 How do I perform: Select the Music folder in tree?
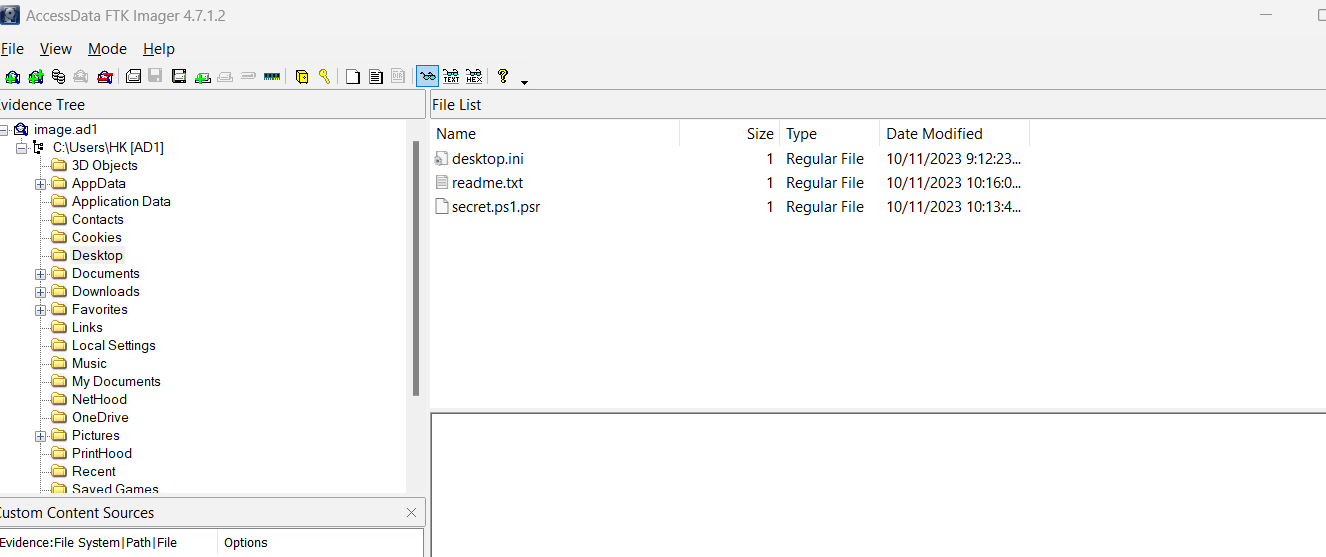tap(89, 364)
